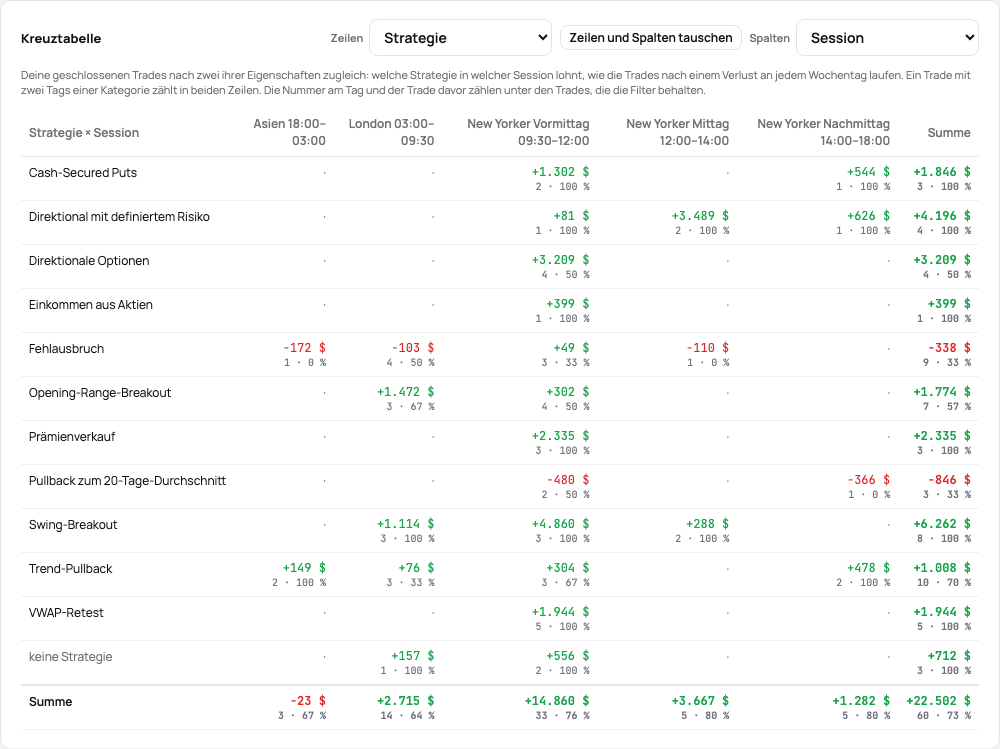
Task: Click the New Yorker Mittag column header
Action: 677,132
